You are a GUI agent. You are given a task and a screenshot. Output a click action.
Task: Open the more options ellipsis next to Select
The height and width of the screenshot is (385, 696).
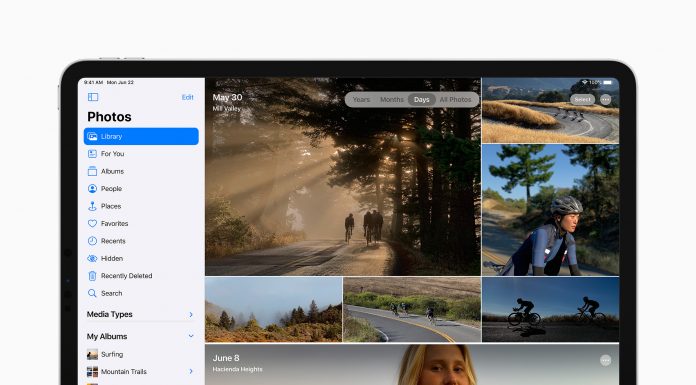[x=605, y=99]
